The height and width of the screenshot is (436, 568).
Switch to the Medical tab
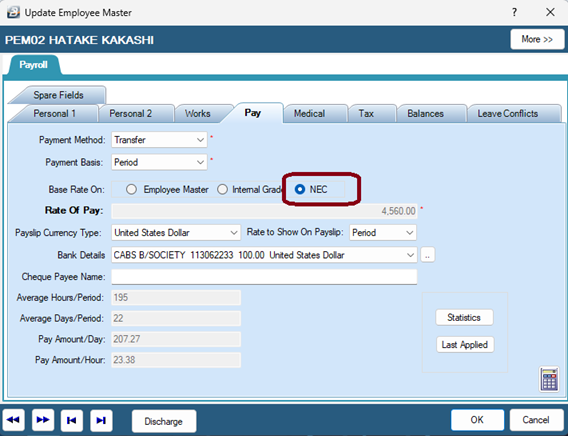(309, 114)
